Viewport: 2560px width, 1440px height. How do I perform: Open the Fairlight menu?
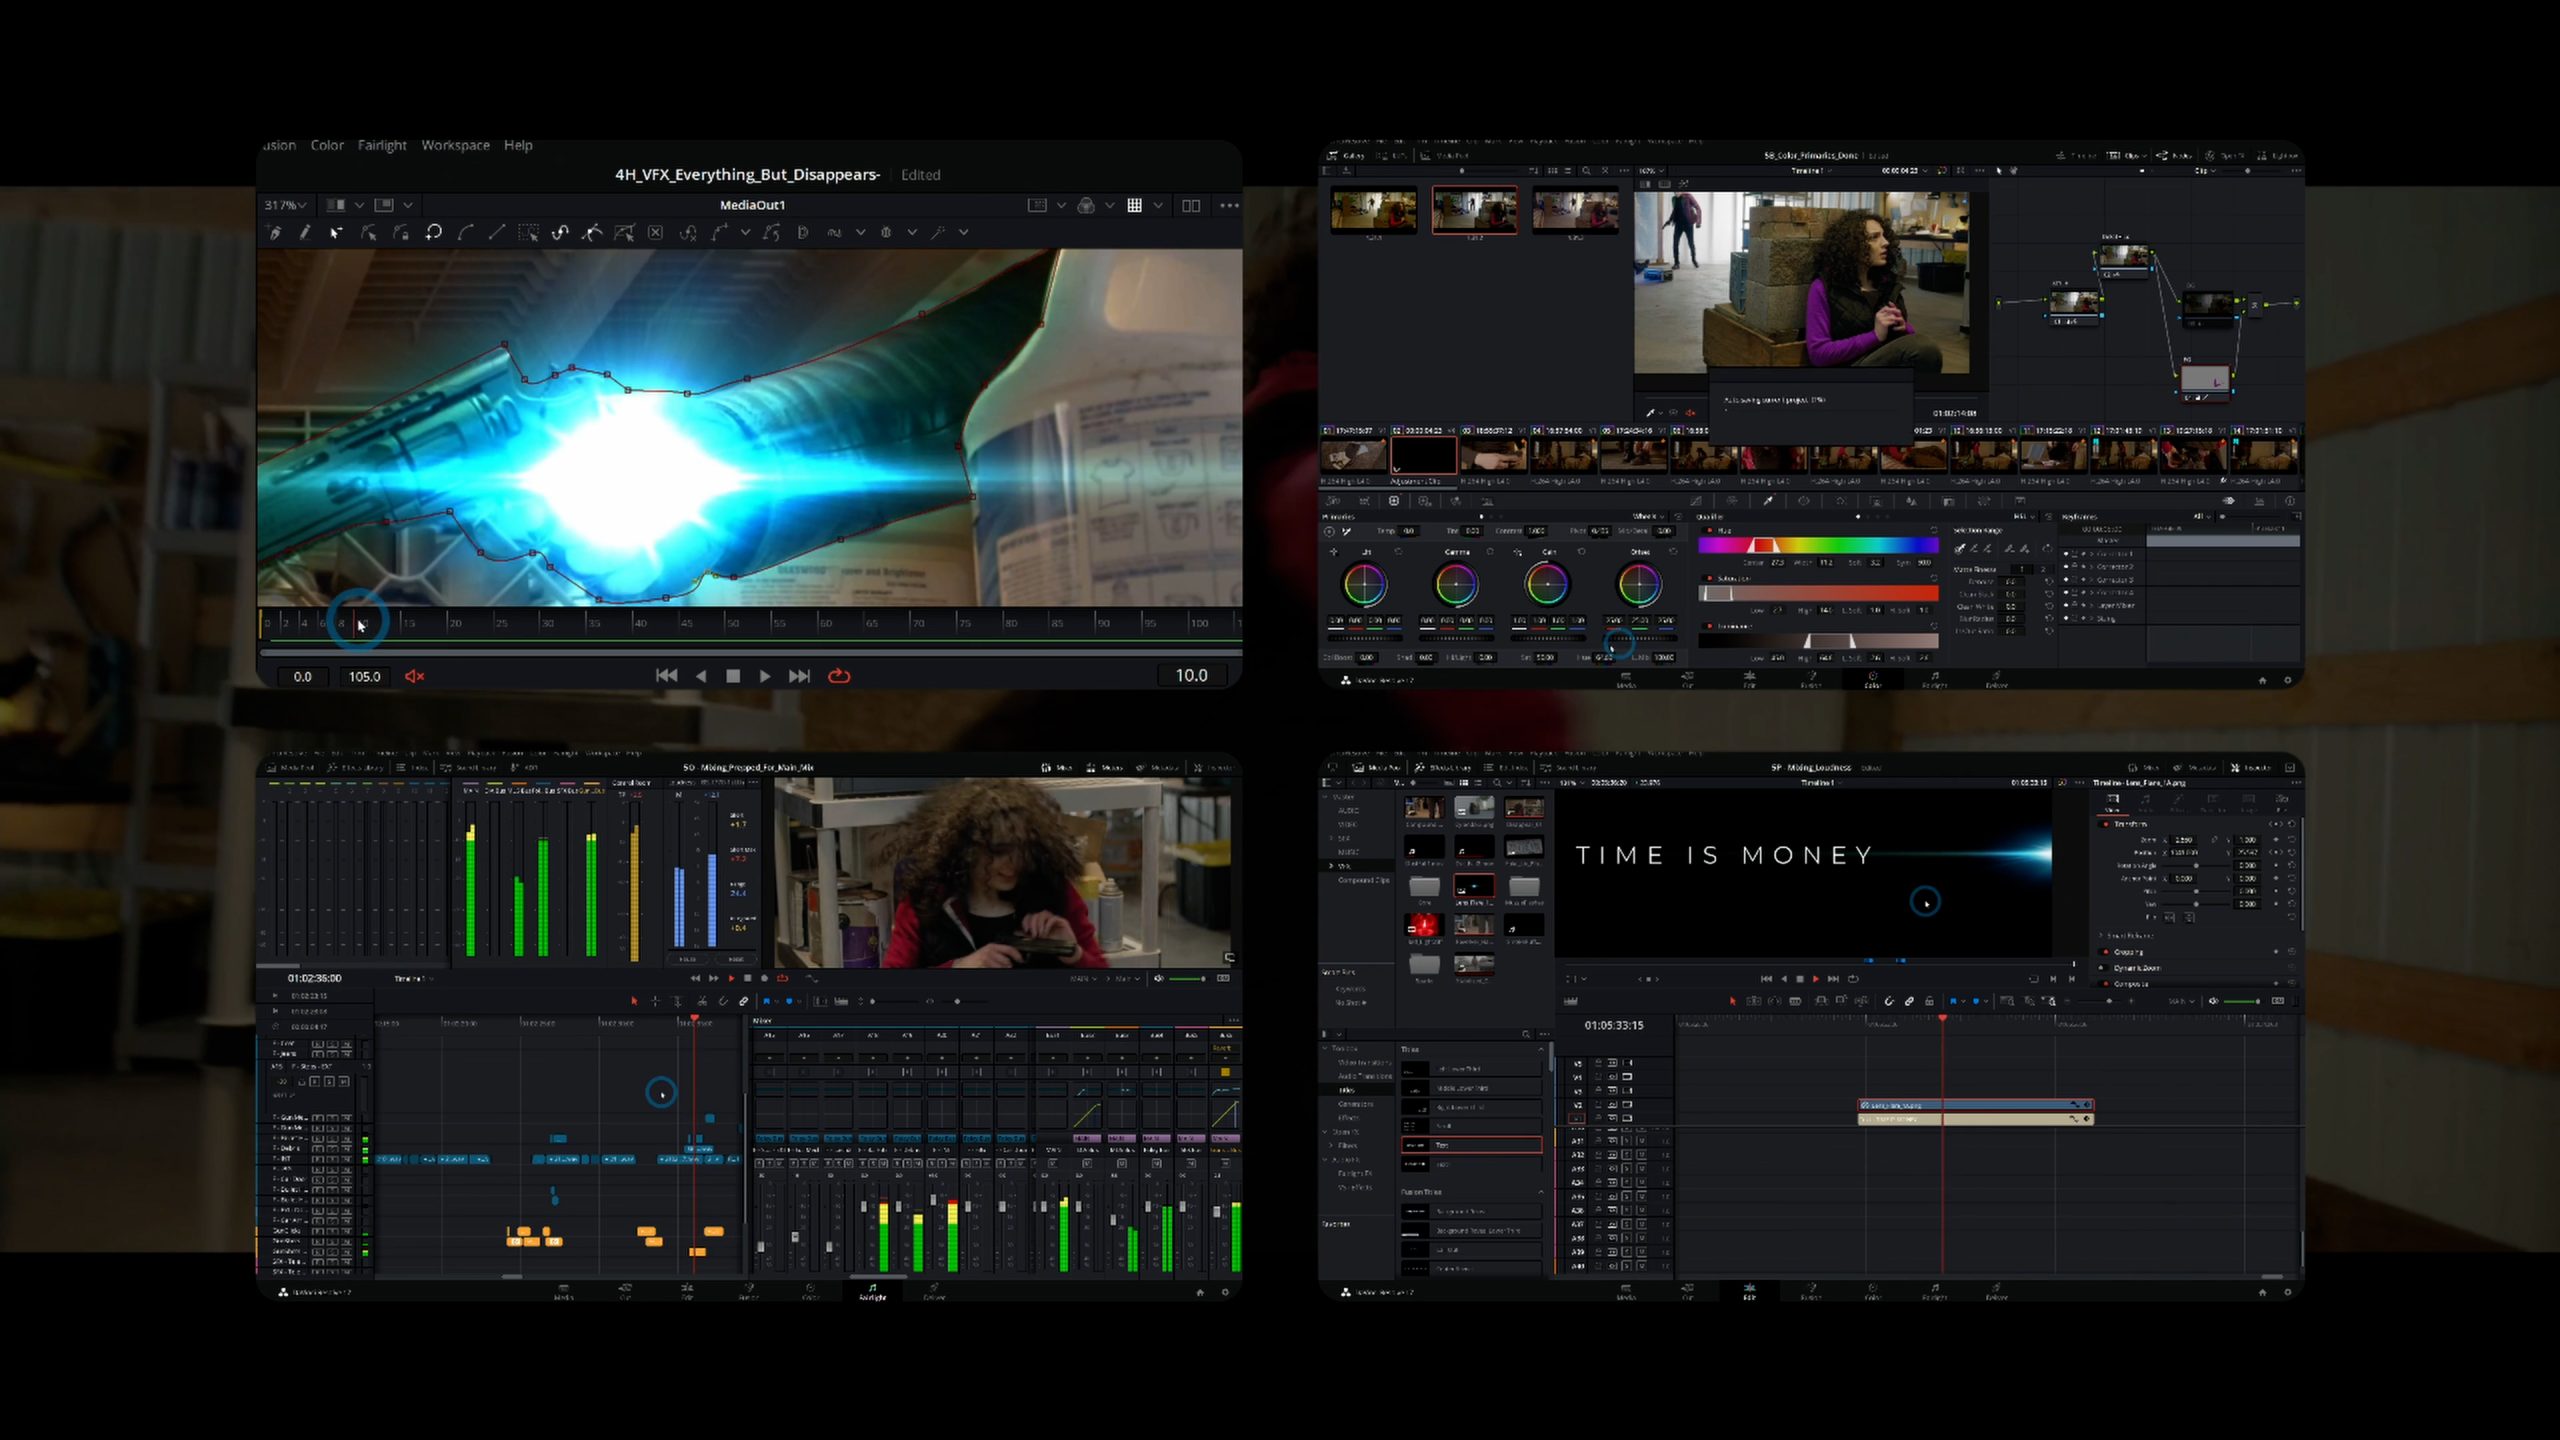(x=382, y=145)
